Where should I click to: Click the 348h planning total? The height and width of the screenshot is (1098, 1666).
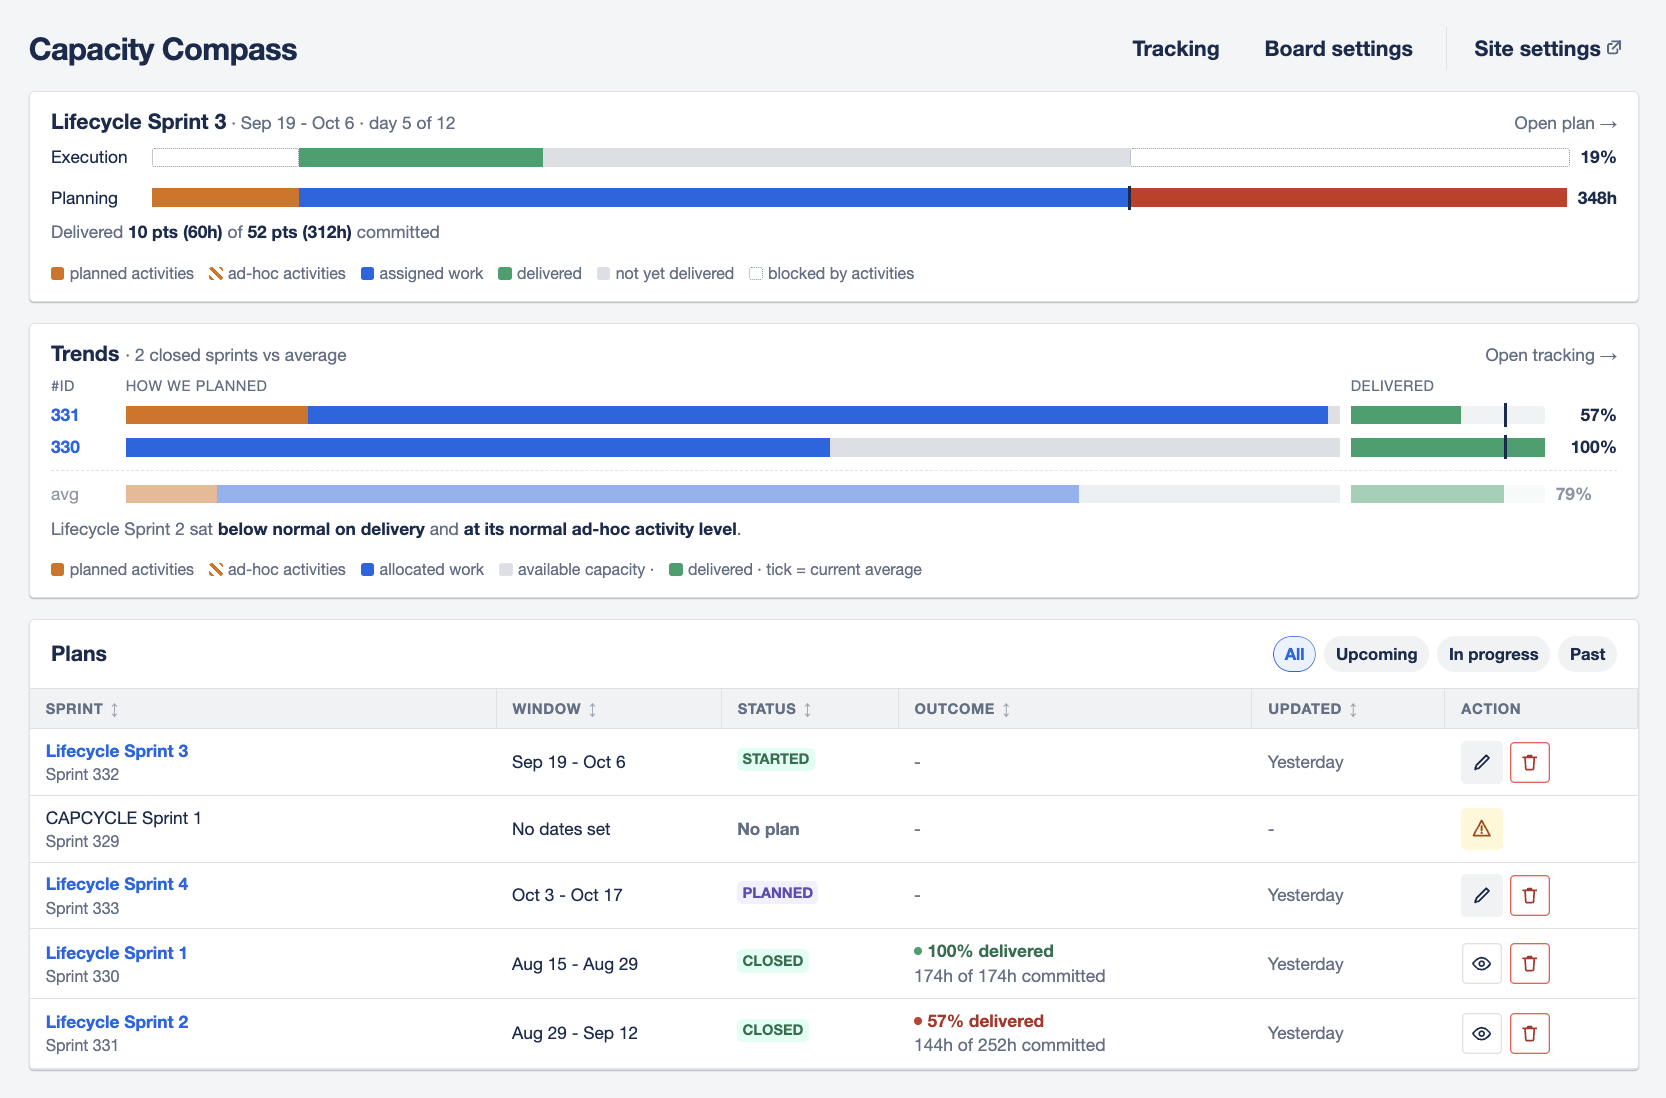pos(1597,198)
